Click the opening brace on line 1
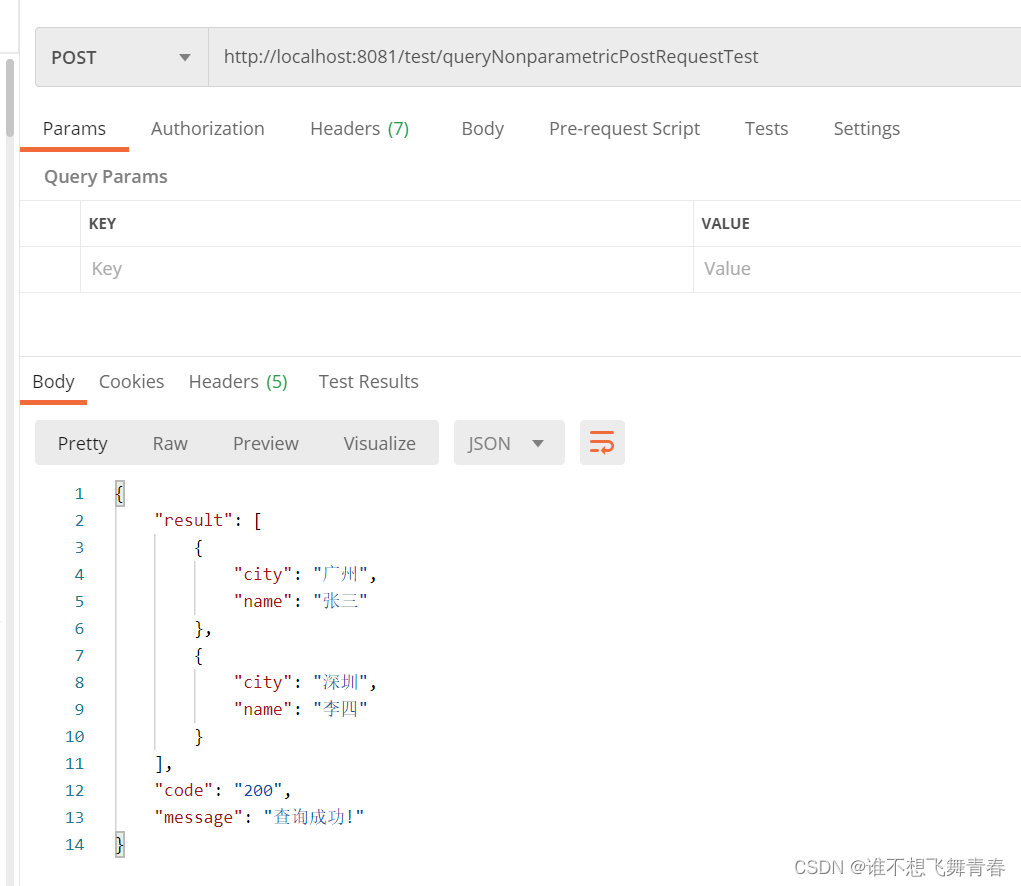The width and height of the screenshot is (1021, 886). pyautogui.click(x=119, y=493)
